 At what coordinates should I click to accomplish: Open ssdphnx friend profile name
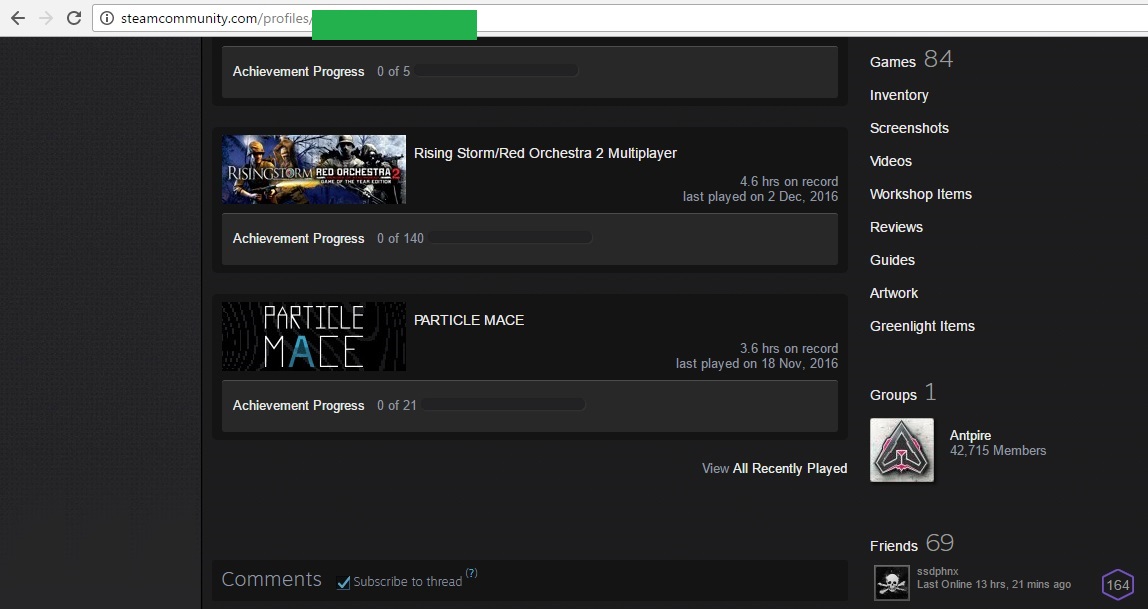938,571
